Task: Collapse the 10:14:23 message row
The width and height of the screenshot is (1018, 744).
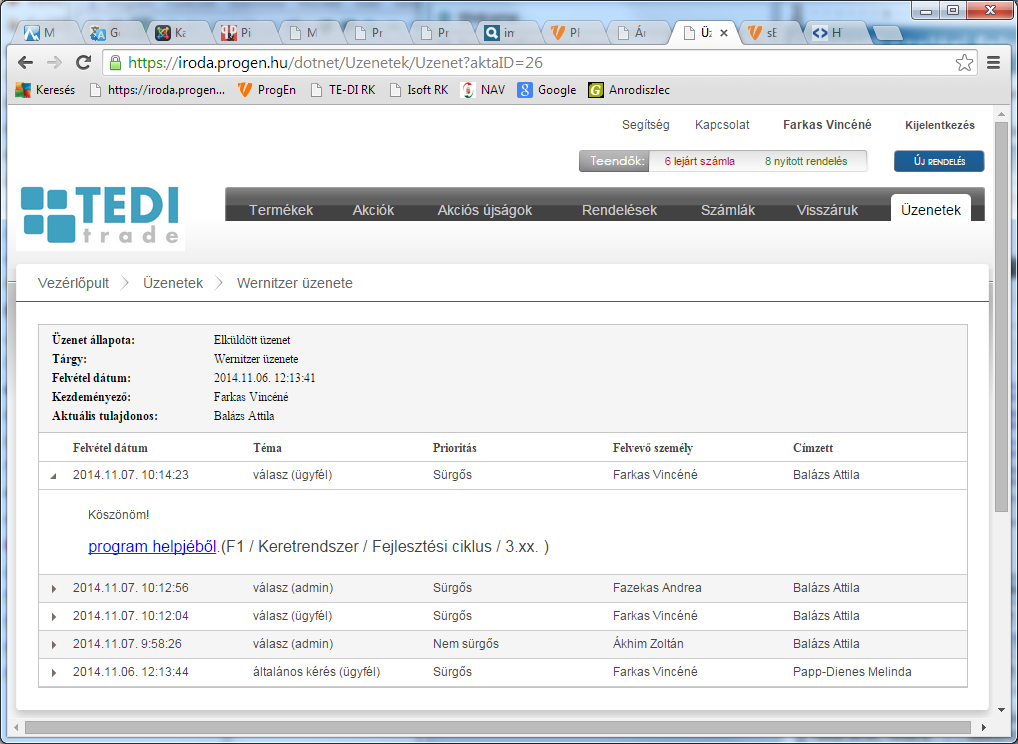Action: click(x=54, y=476)
